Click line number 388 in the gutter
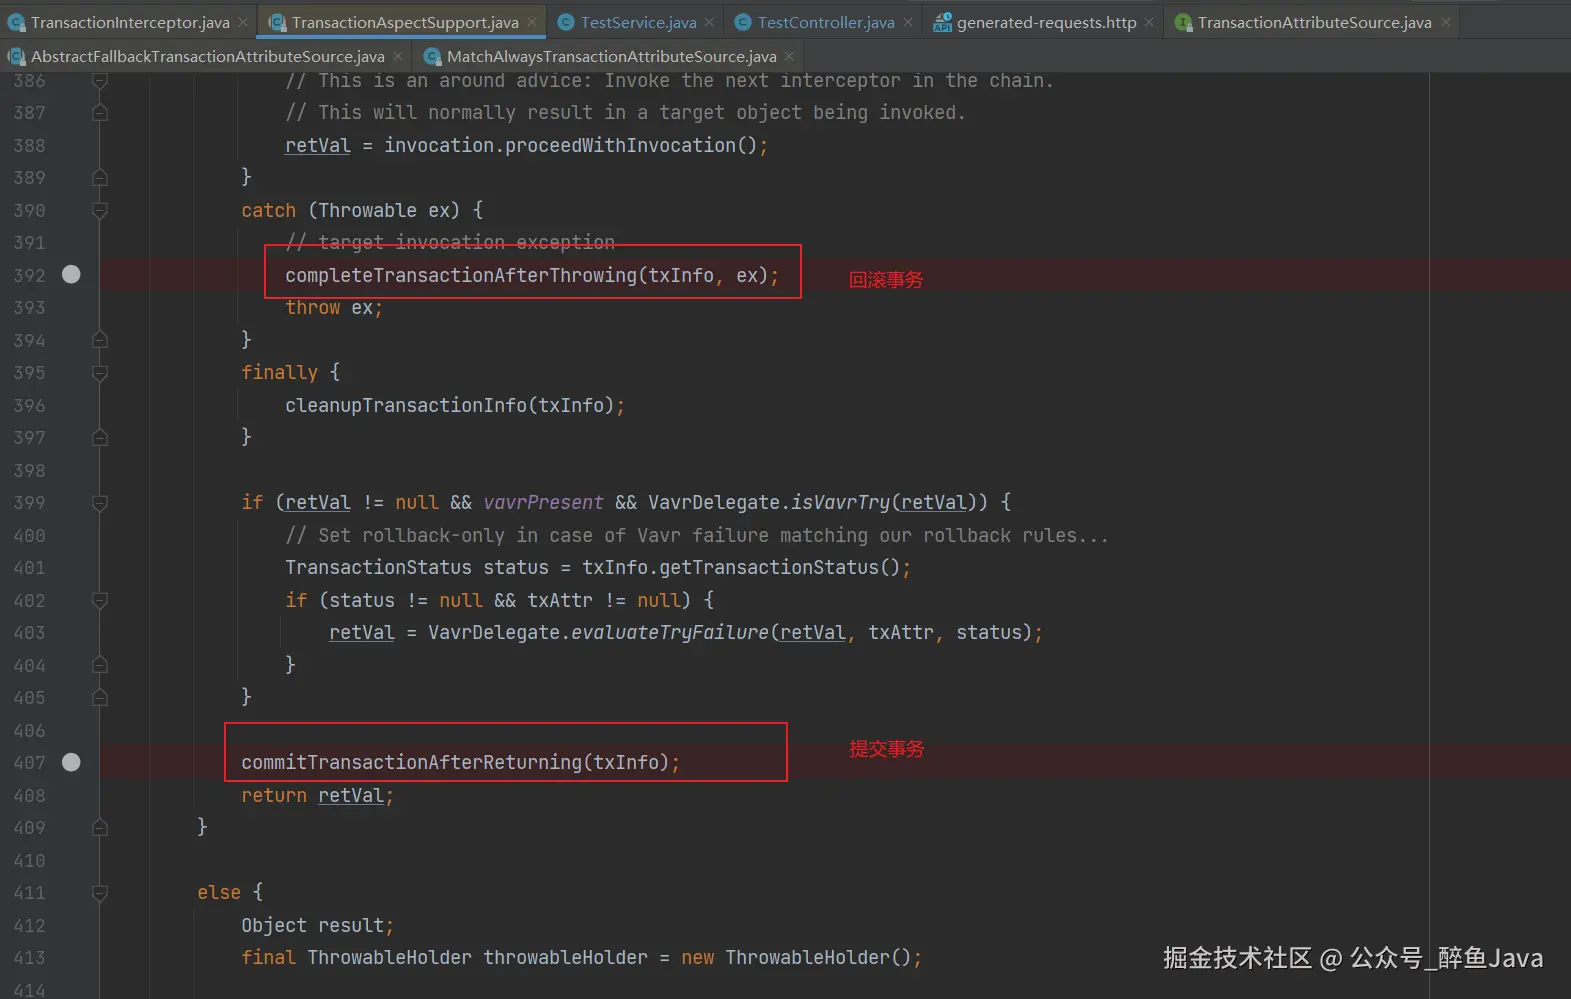1571x999 pixels. [x=29, y=145]
